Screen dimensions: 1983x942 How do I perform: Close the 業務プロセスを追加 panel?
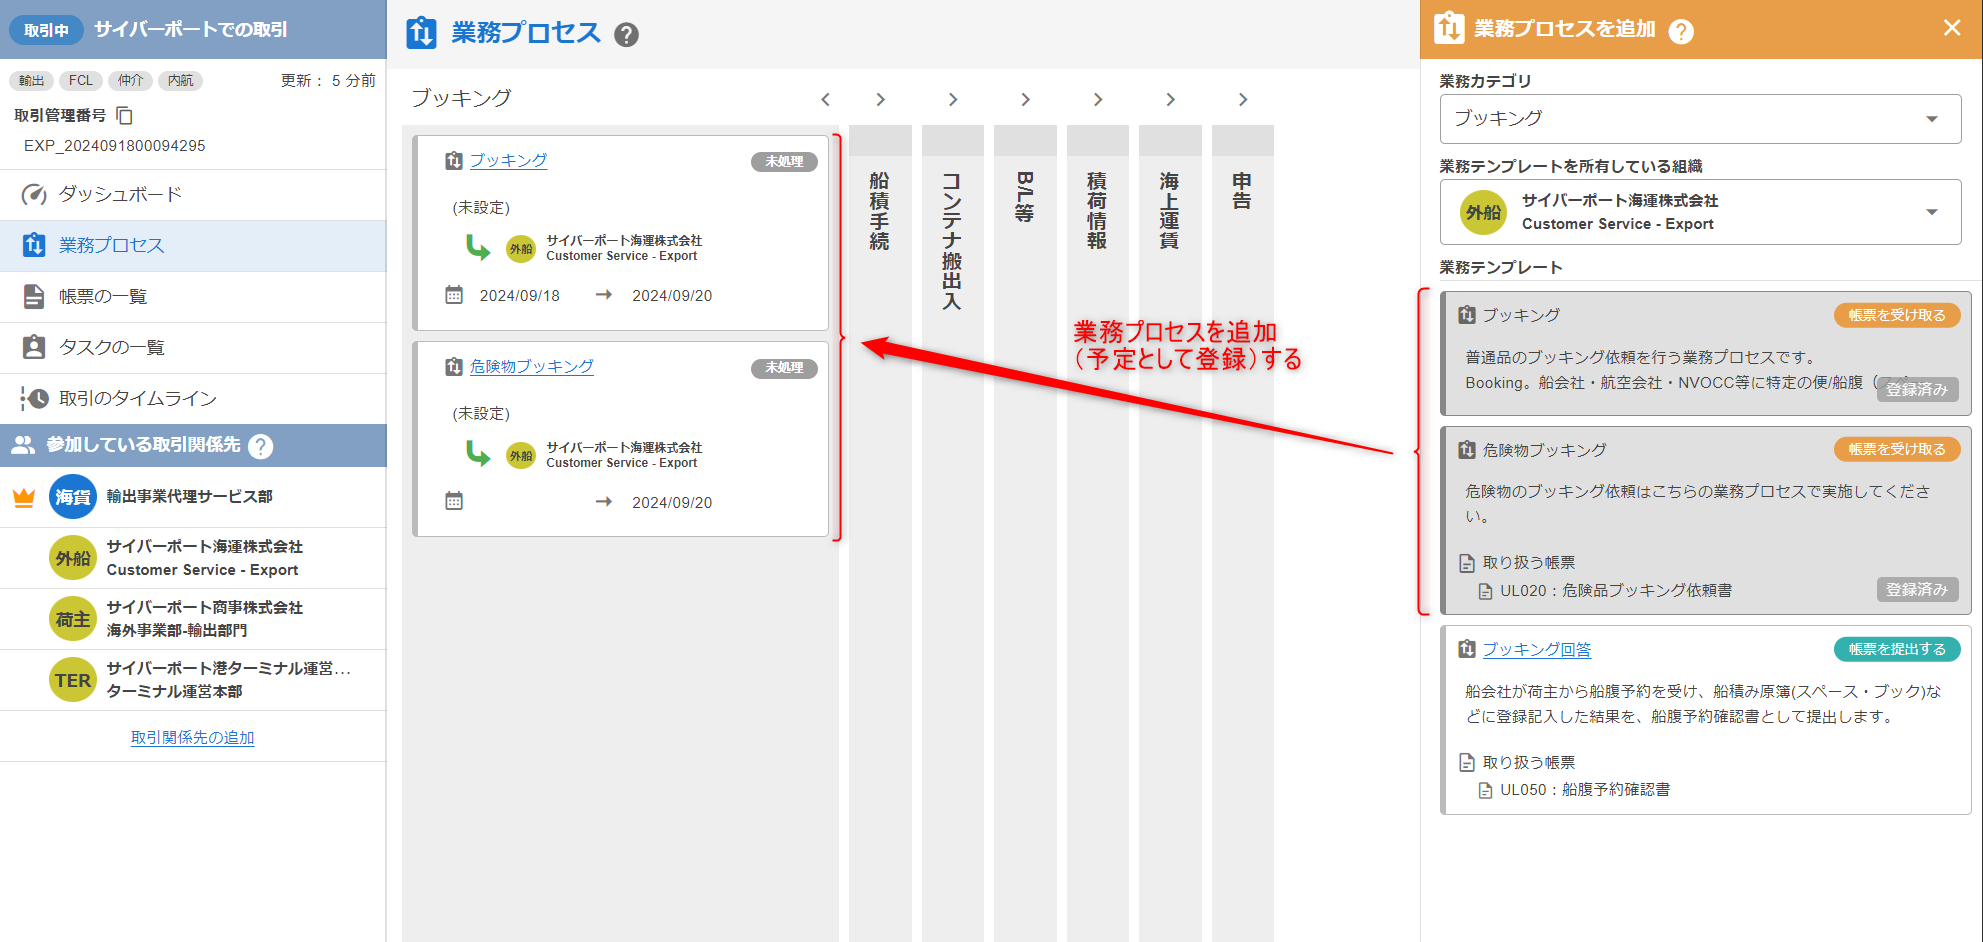pyautogui.click(x=1951, y=28)
